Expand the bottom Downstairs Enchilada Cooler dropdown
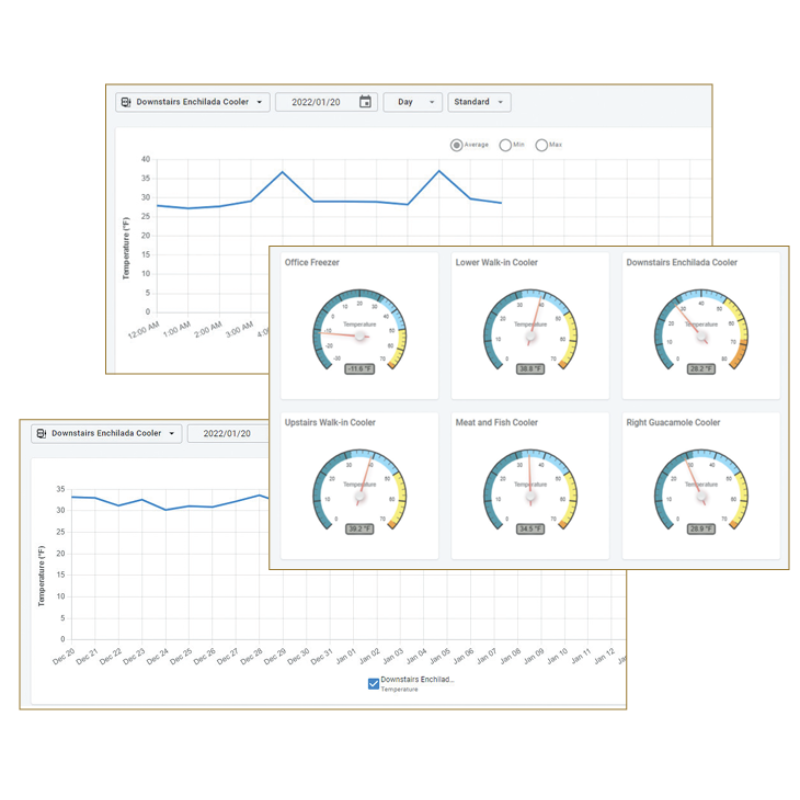Screen dimensions: 800x800 click(x=173, y=434)
